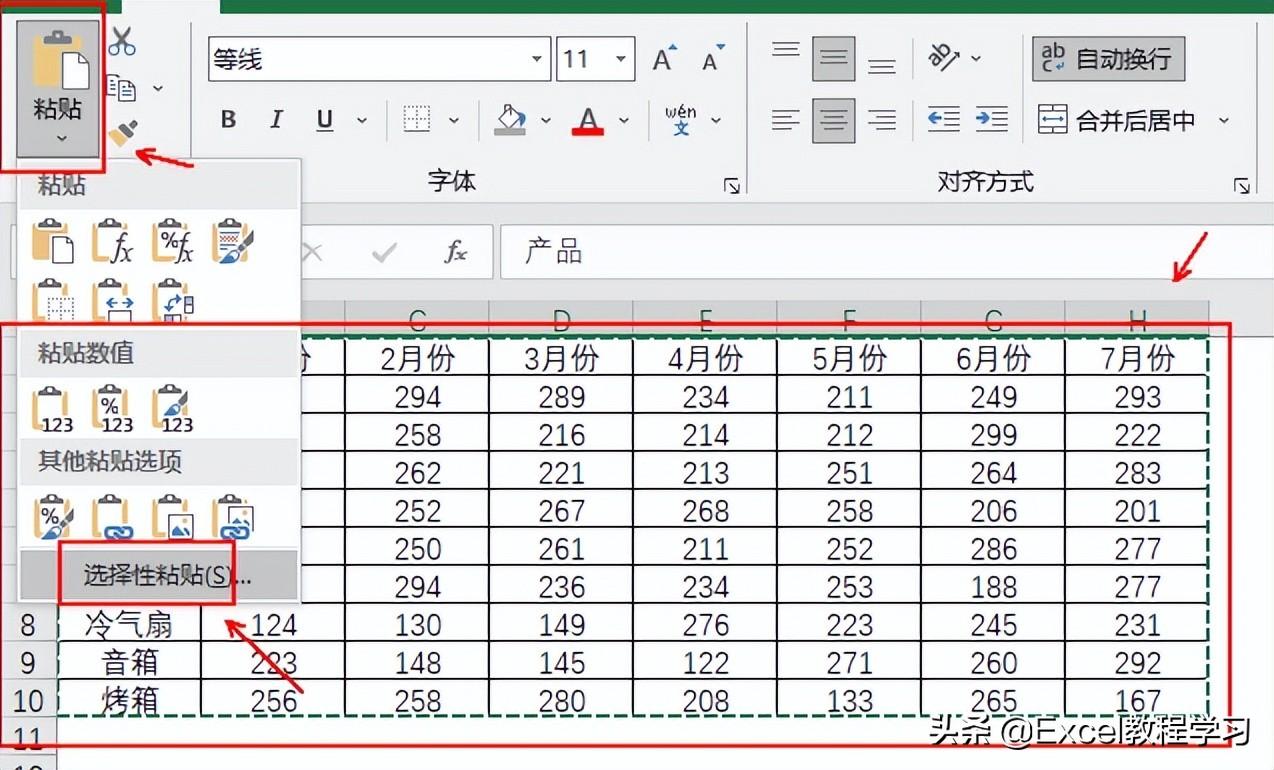
Task: Click the formula bar confirm checkmark
Action: tap(384, 252)
